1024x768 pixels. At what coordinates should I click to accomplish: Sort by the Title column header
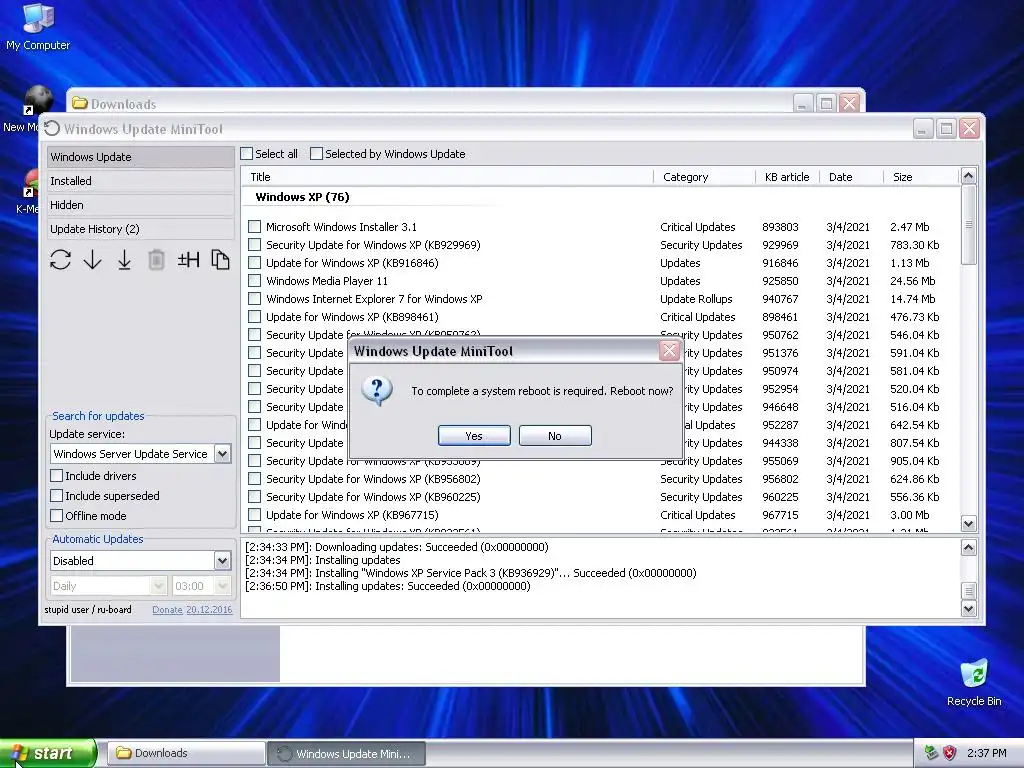coord(448,177)
